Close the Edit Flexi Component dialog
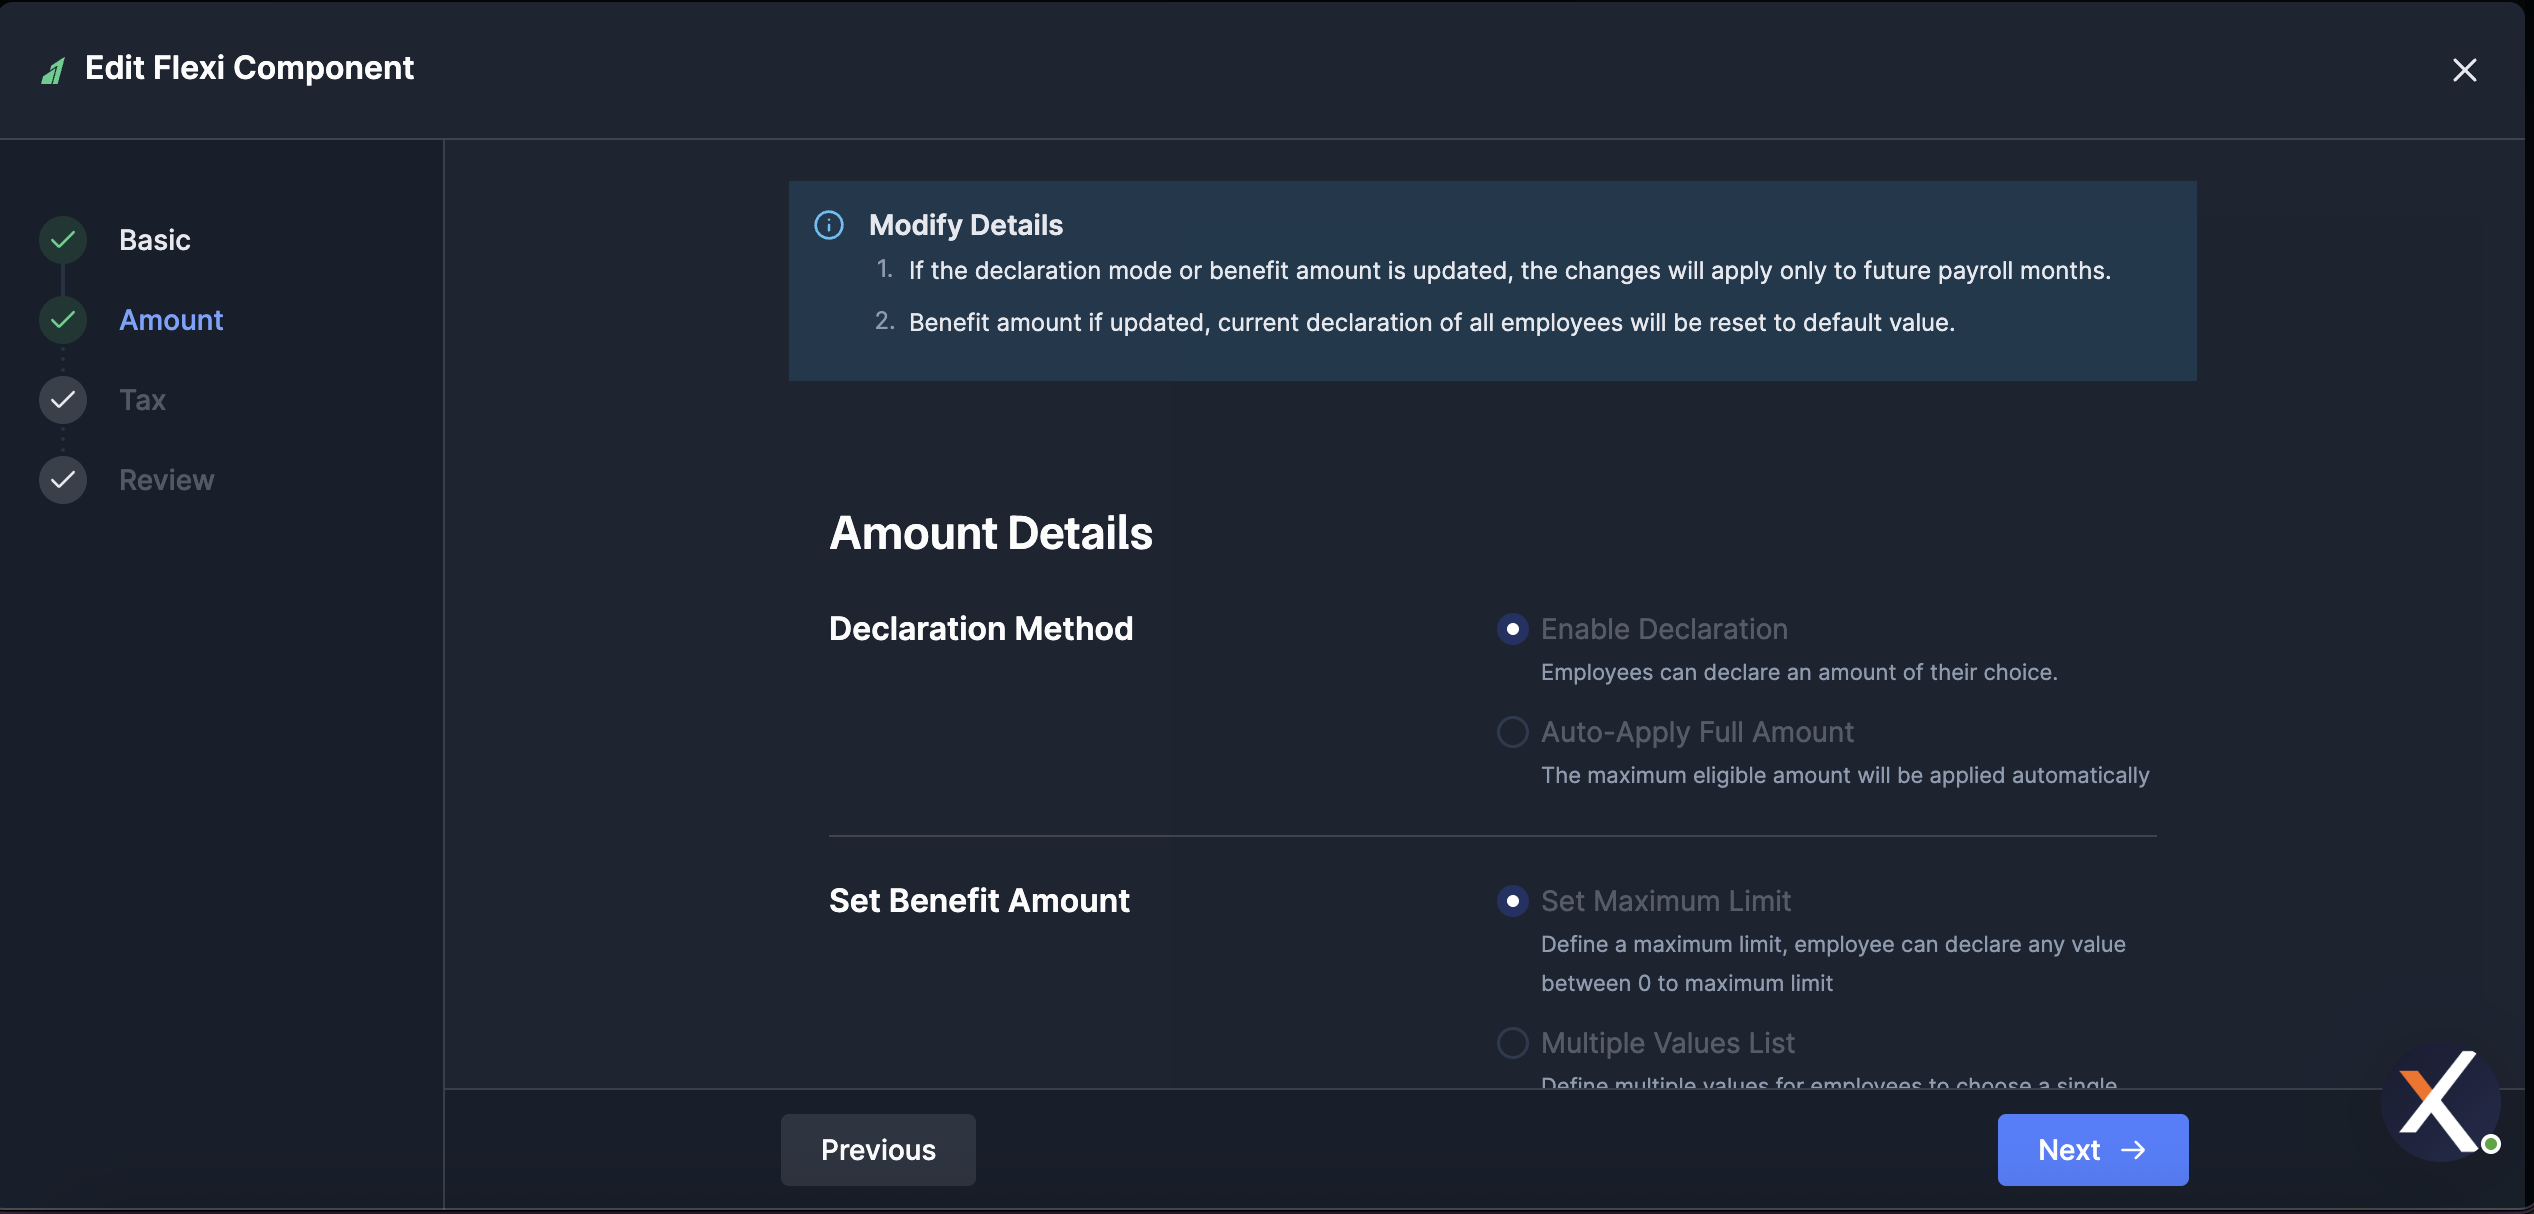 pos(2464,70)
